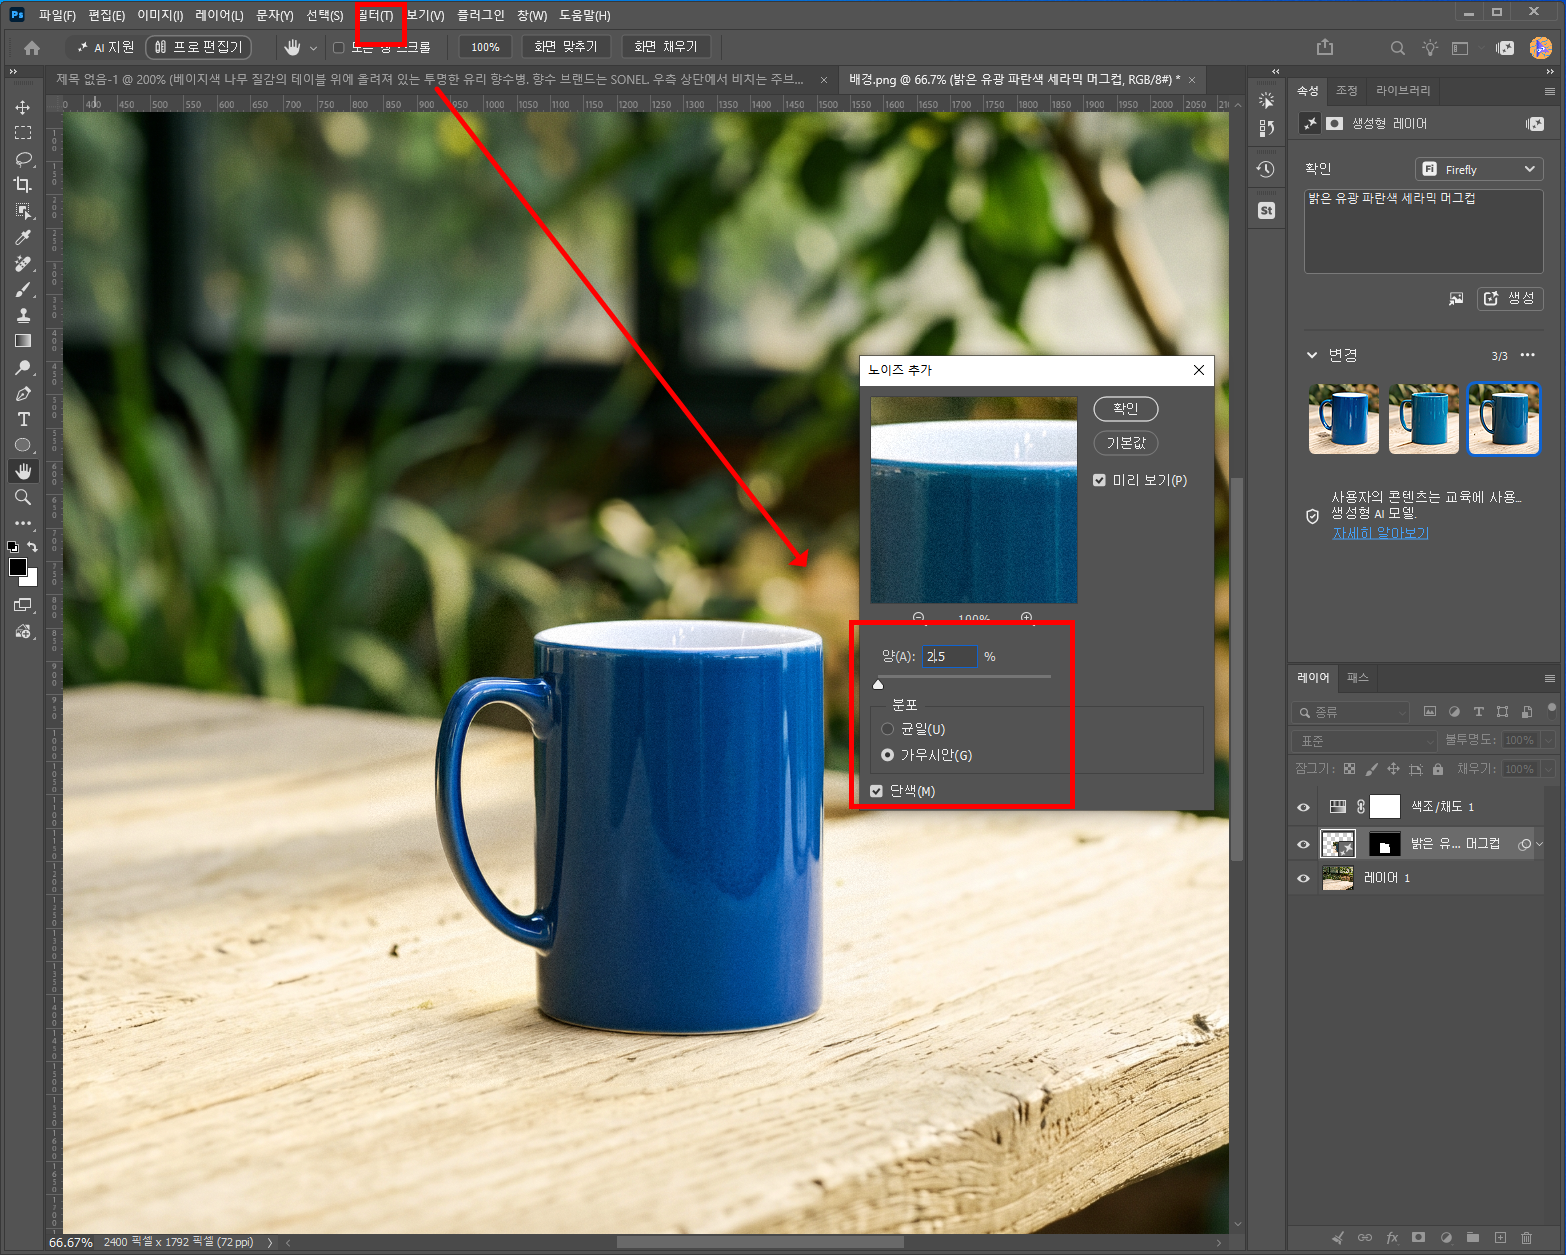Viewport: 1566px width, 1255px height.
Task: Click the 생성 generate button
Action: click(1510, 298)
